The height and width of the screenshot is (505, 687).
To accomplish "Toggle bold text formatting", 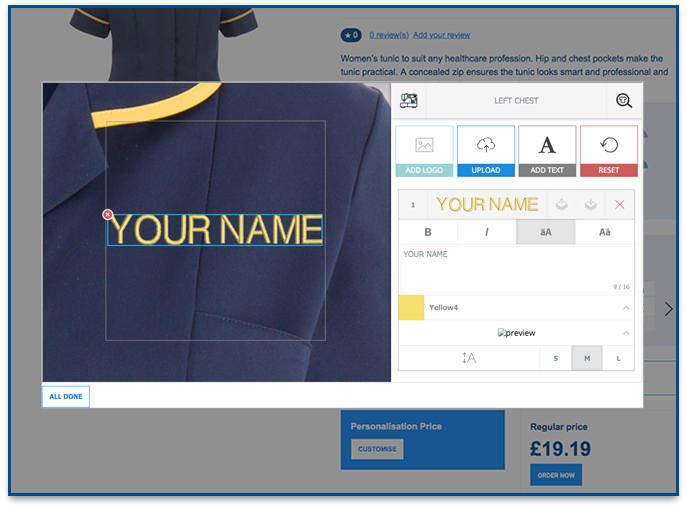I will pos(428,232).
